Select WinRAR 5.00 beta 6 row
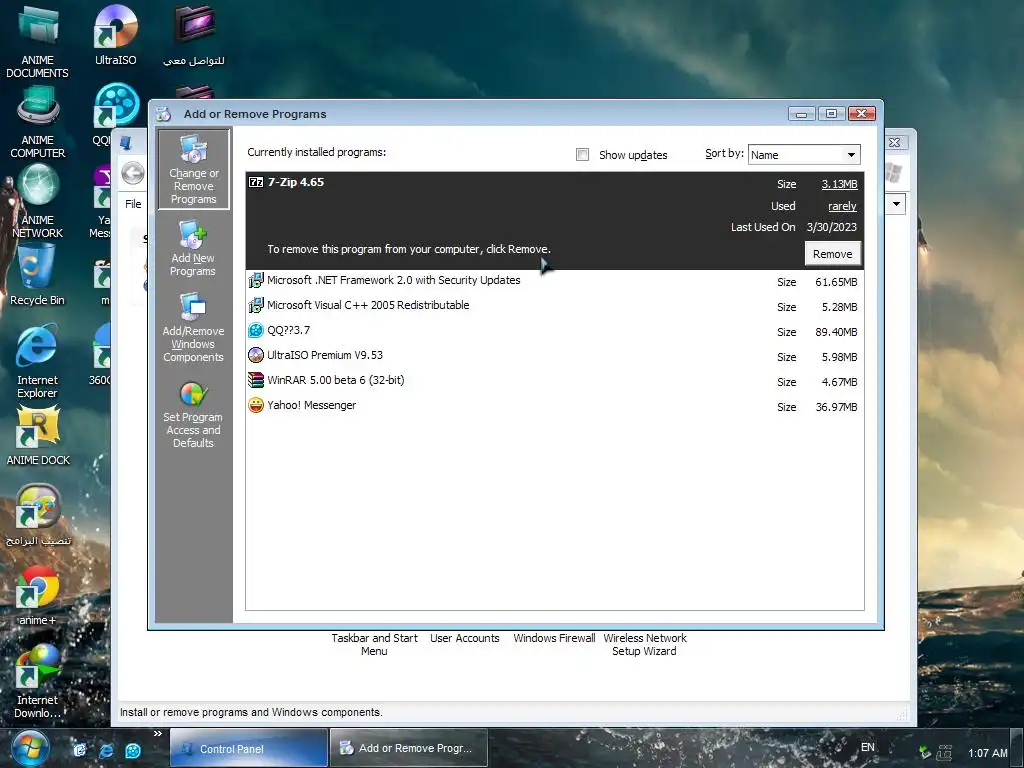Screen dimensions: 1024x768 554,381
